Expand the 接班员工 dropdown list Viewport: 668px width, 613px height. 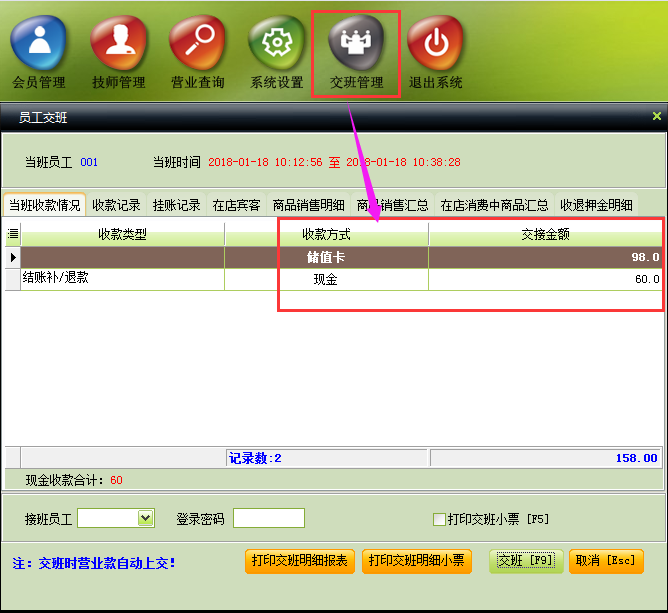[146, 517]
